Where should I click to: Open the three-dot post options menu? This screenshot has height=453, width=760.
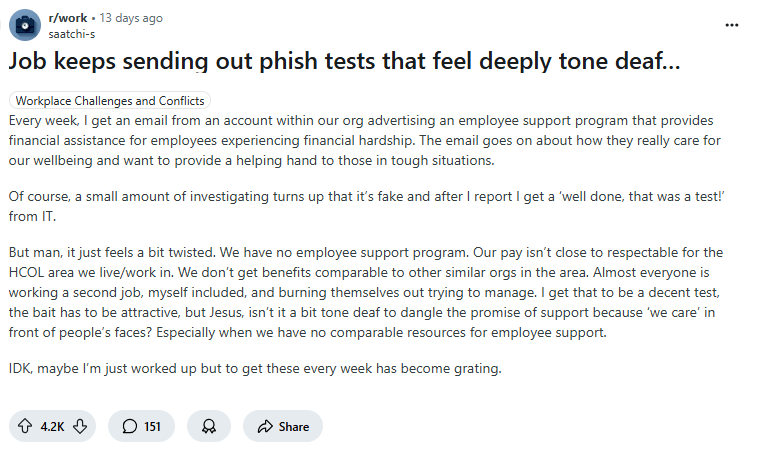pos(732,25)
